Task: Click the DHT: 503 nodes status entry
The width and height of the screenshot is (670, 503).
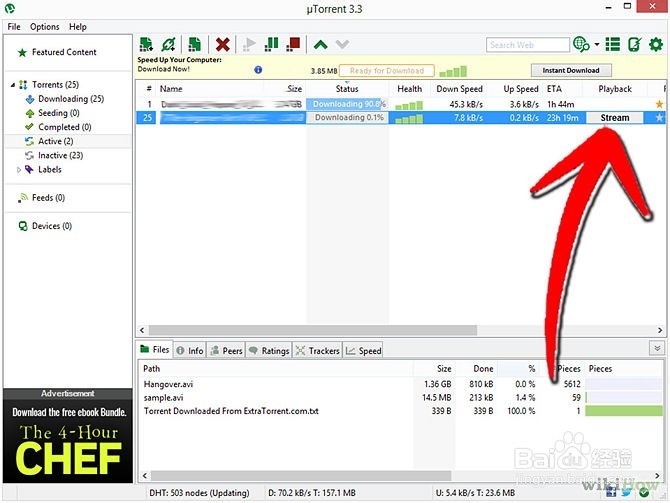Action: (199, 493)
